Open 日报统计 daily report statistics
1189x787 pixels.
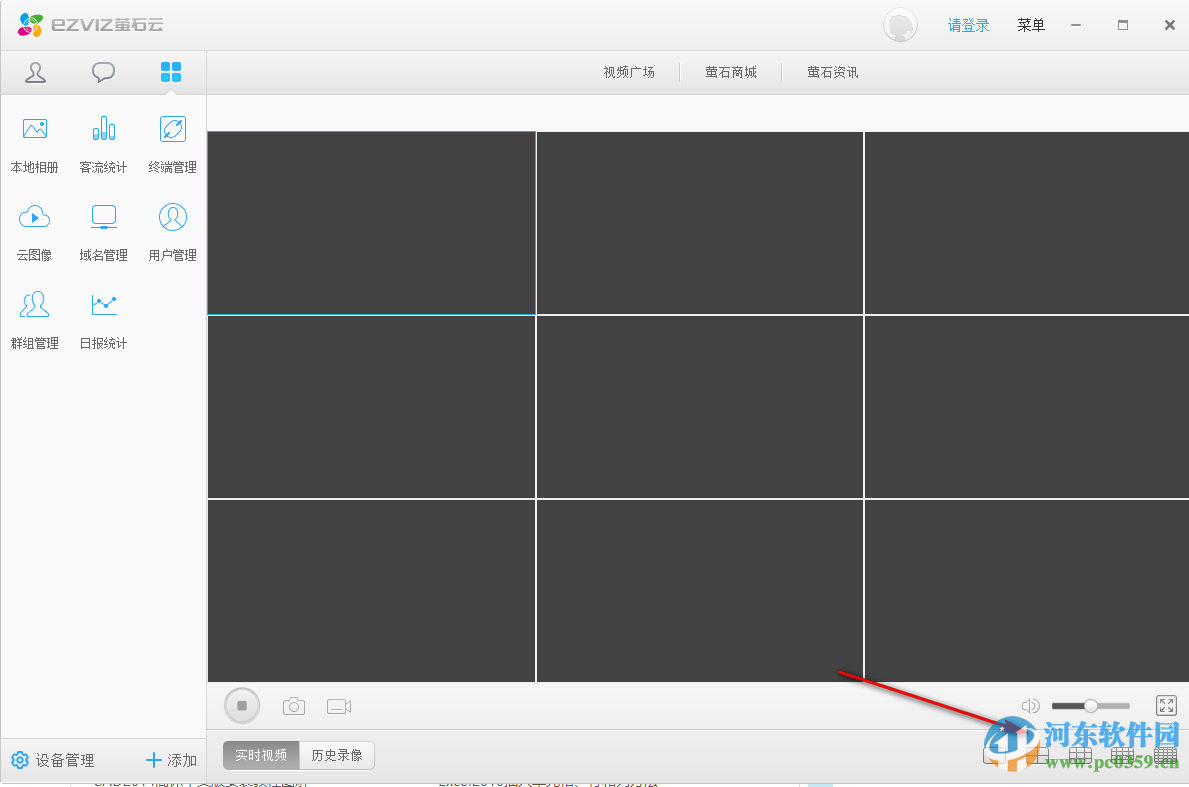[x=103, y=320]
